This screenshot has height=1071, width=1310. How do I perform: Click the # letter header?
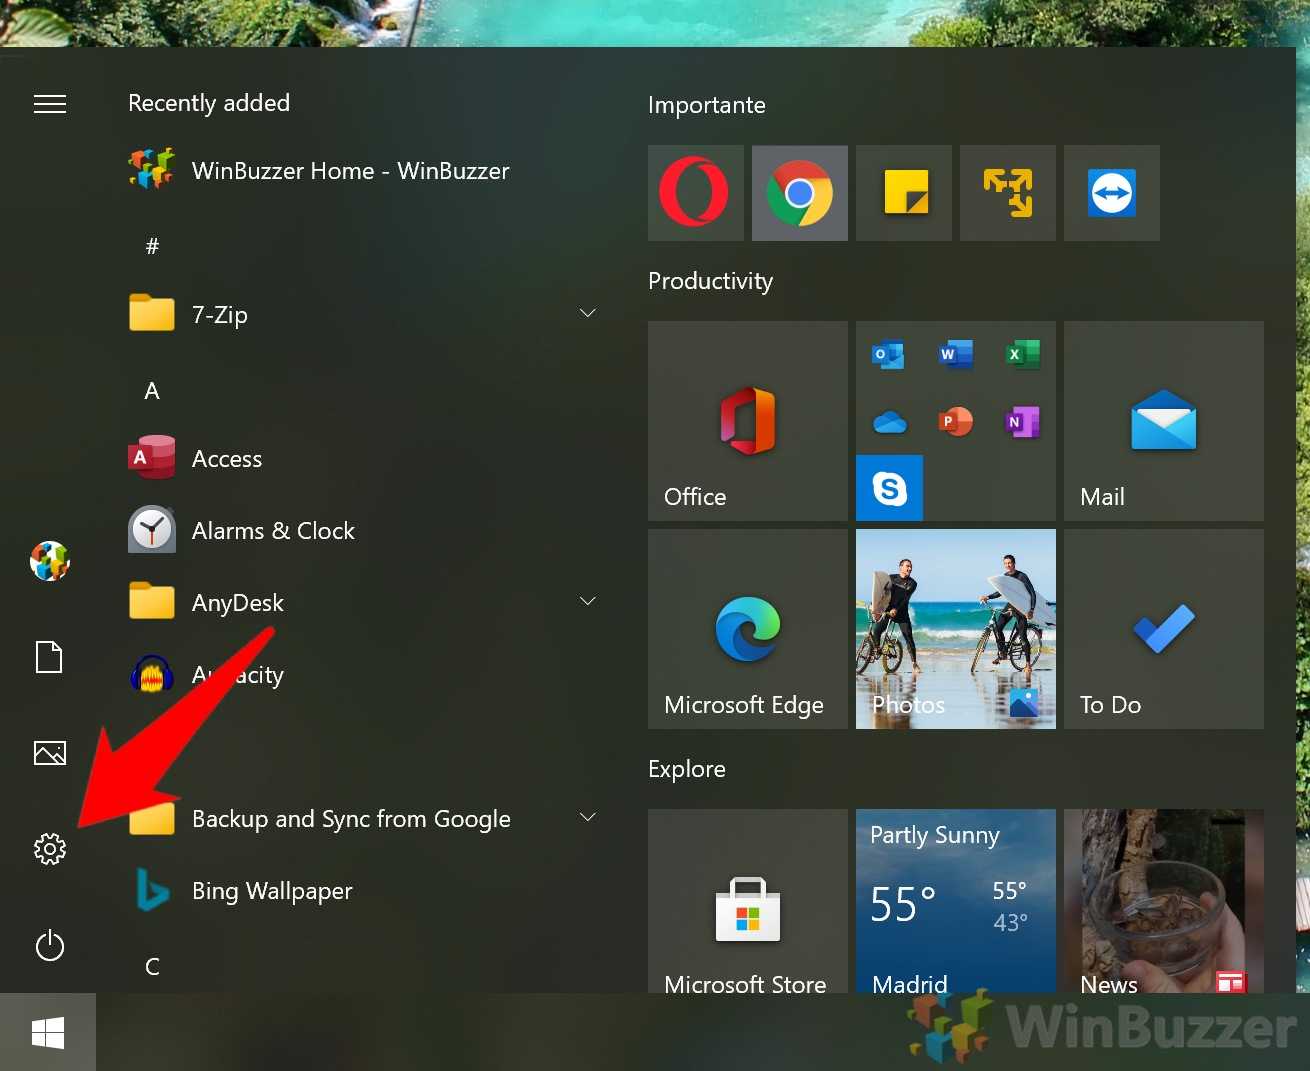[x=152, y=246]
